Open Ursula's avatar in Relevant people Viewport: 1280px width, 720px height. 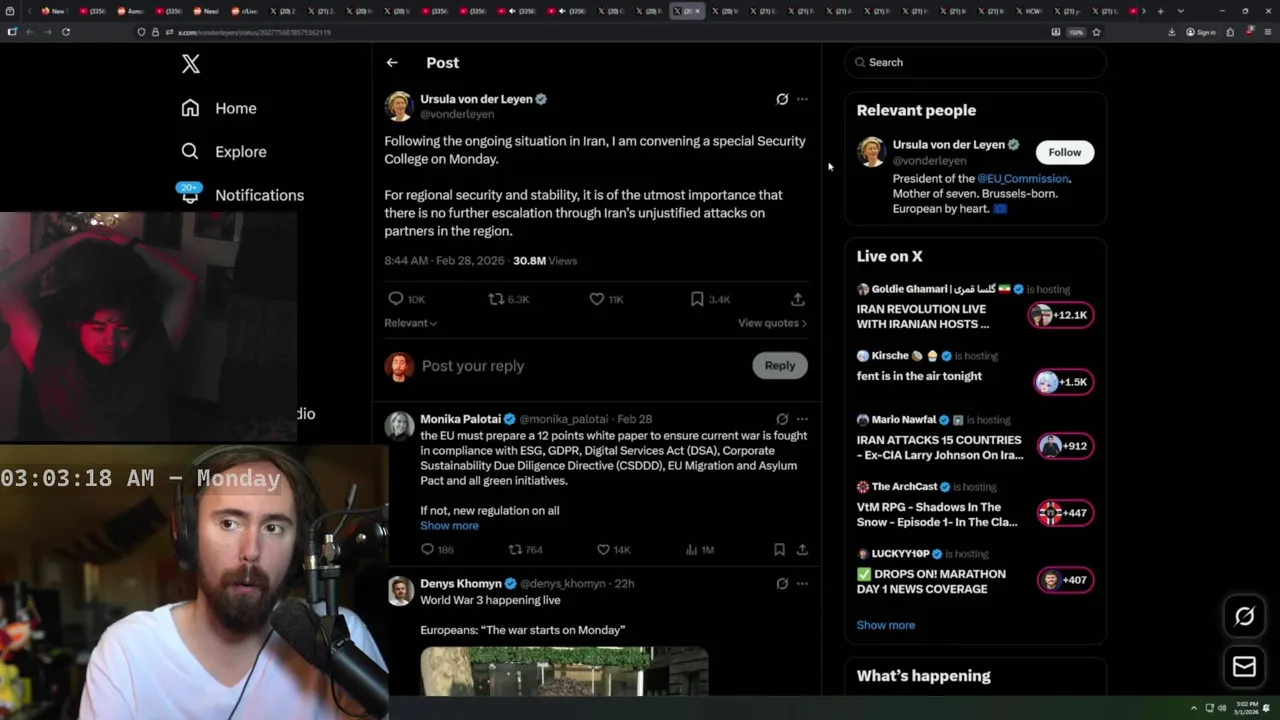click(871, 152)
